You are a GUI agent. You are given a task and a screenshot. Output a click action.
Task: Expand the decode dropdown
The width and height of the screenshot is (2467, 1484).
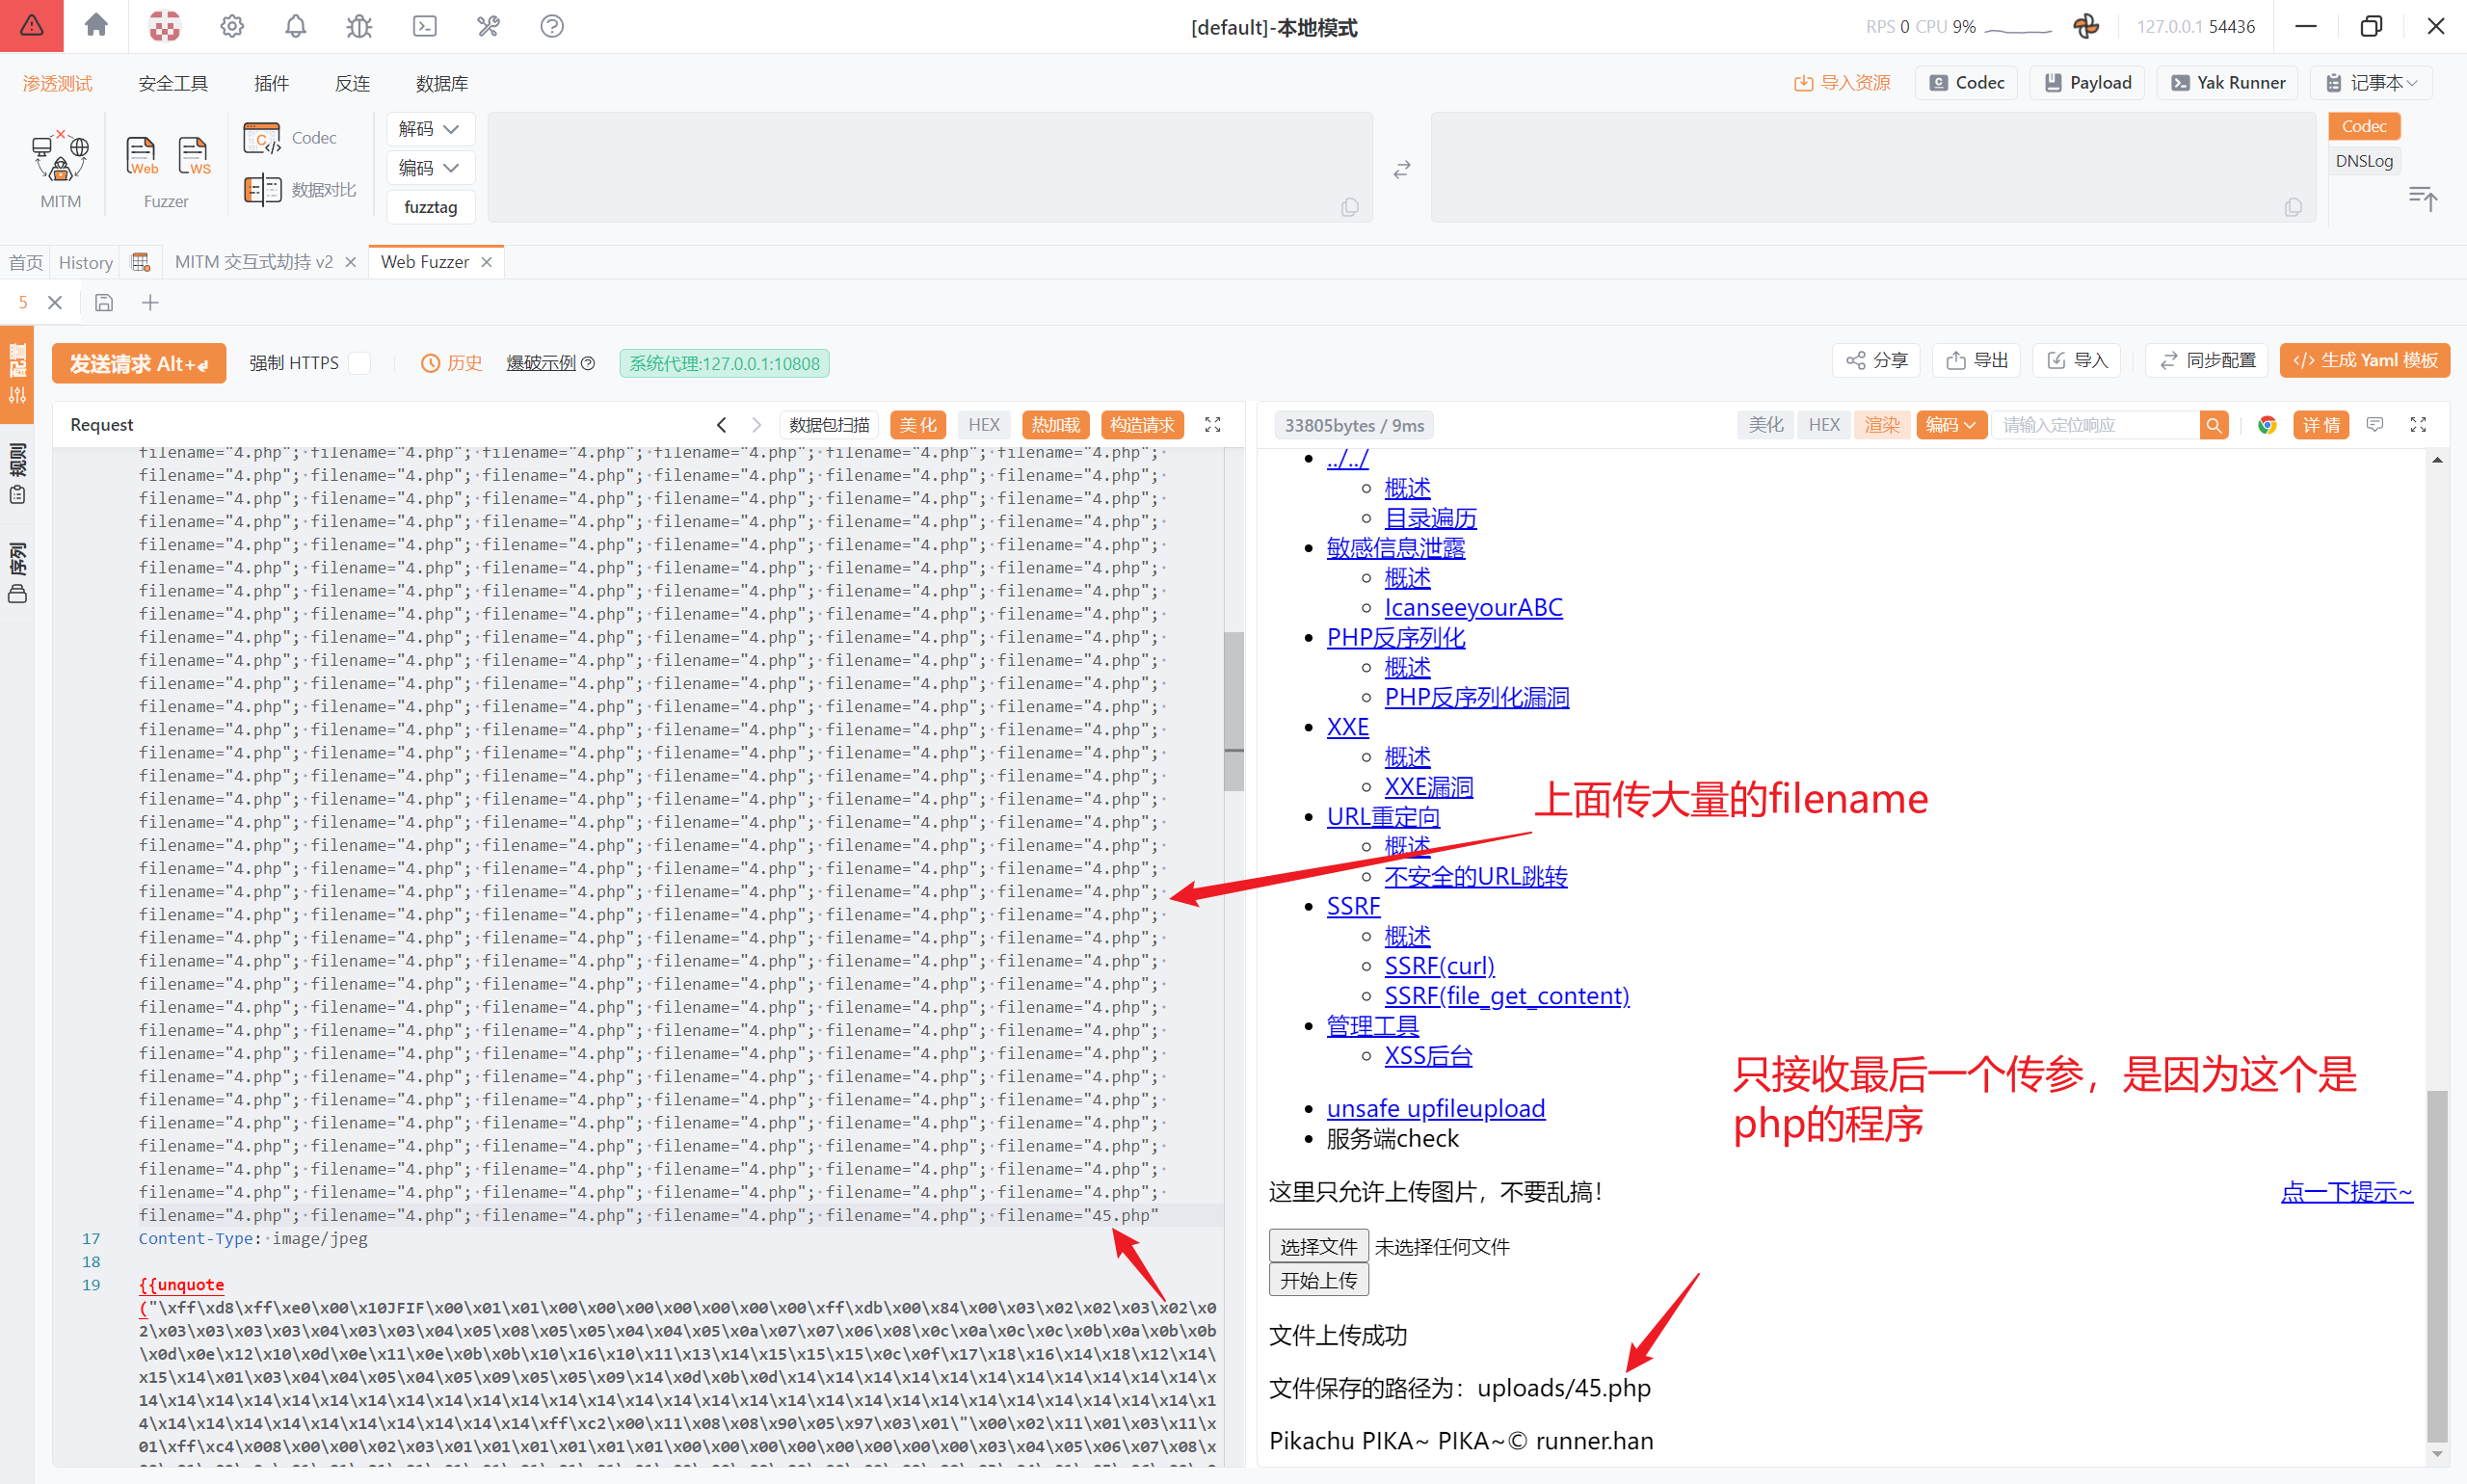point(429,129)
